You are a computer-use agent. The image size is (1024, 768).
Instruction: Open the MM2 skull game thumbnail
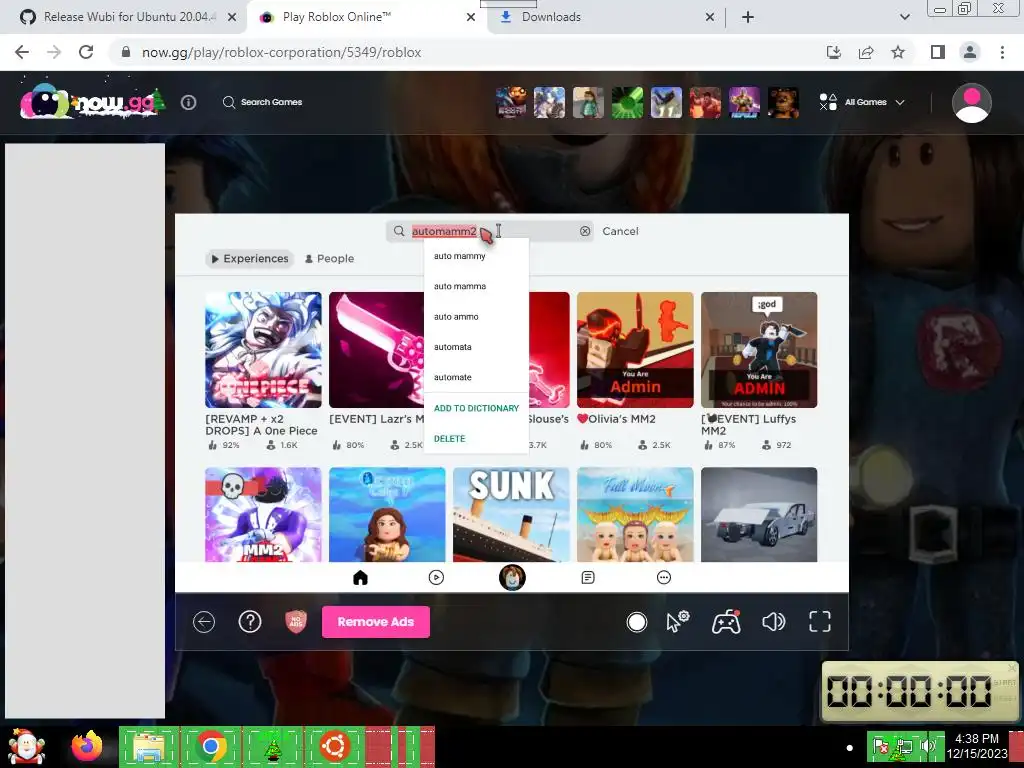point(263,515)
